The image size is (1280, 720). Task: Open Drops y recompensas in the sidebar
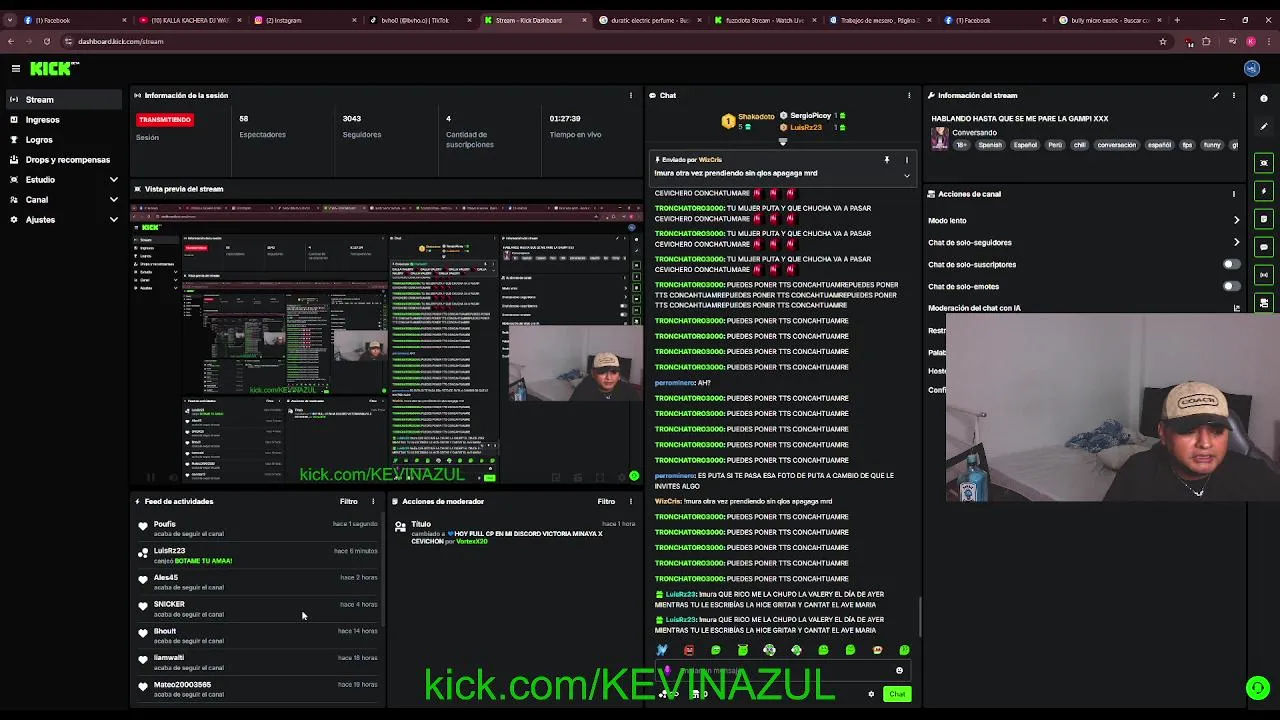pyautogui.click(x=64, y=159)
